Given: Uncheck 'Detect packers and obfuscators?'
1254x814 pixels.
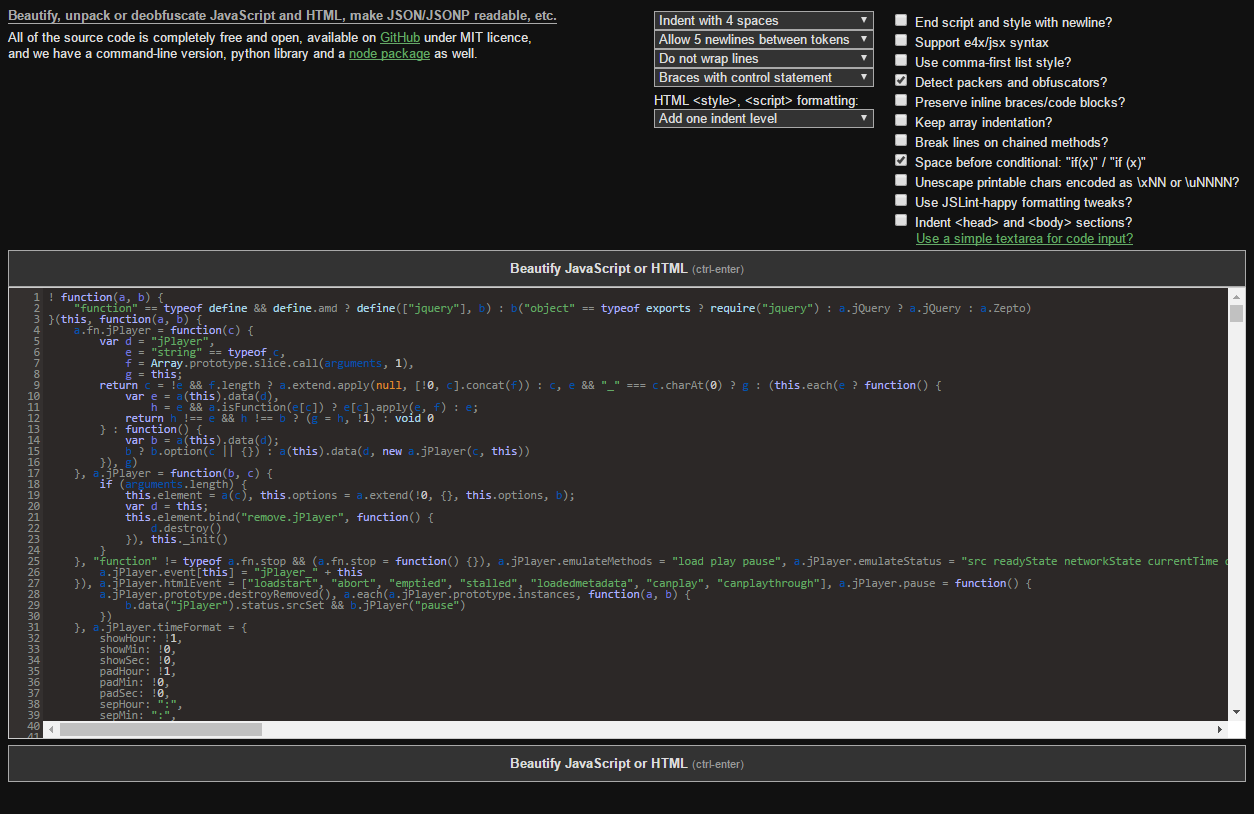Looking at the screenshot, I should point(902,81).
